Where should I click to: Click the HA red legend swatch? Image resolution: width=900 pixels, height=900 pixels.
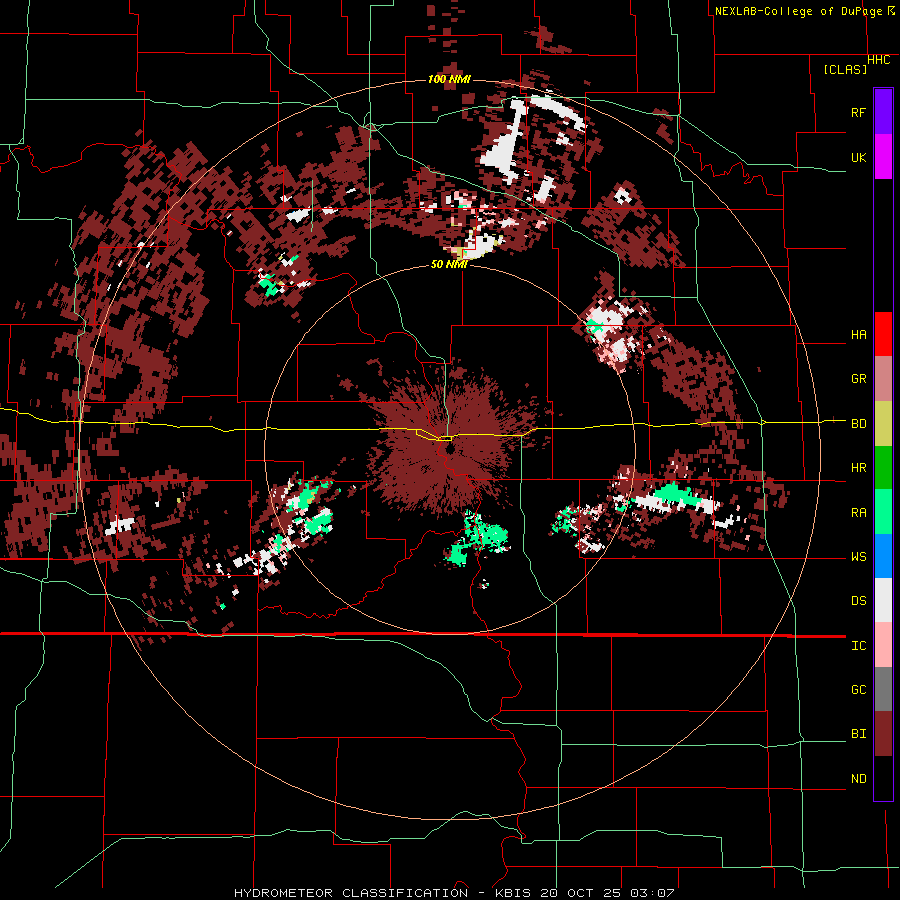pos(883,334)
